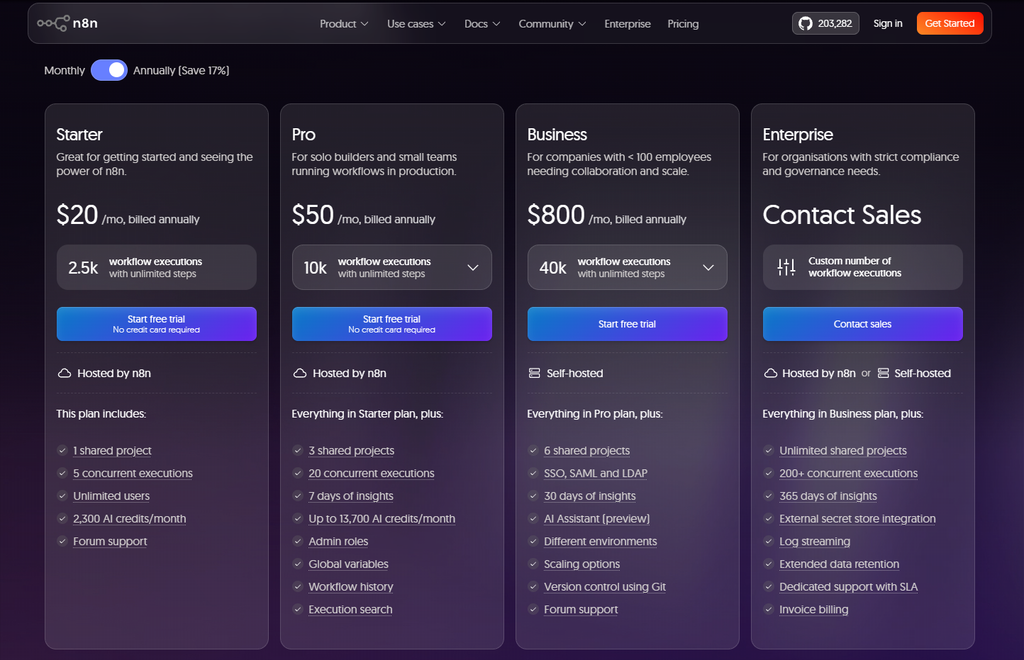Image resolution: width=1024 pixels, height=660 pixels.
Task: Open the Enterprise link in the header
Action: [x=628, y=24]
